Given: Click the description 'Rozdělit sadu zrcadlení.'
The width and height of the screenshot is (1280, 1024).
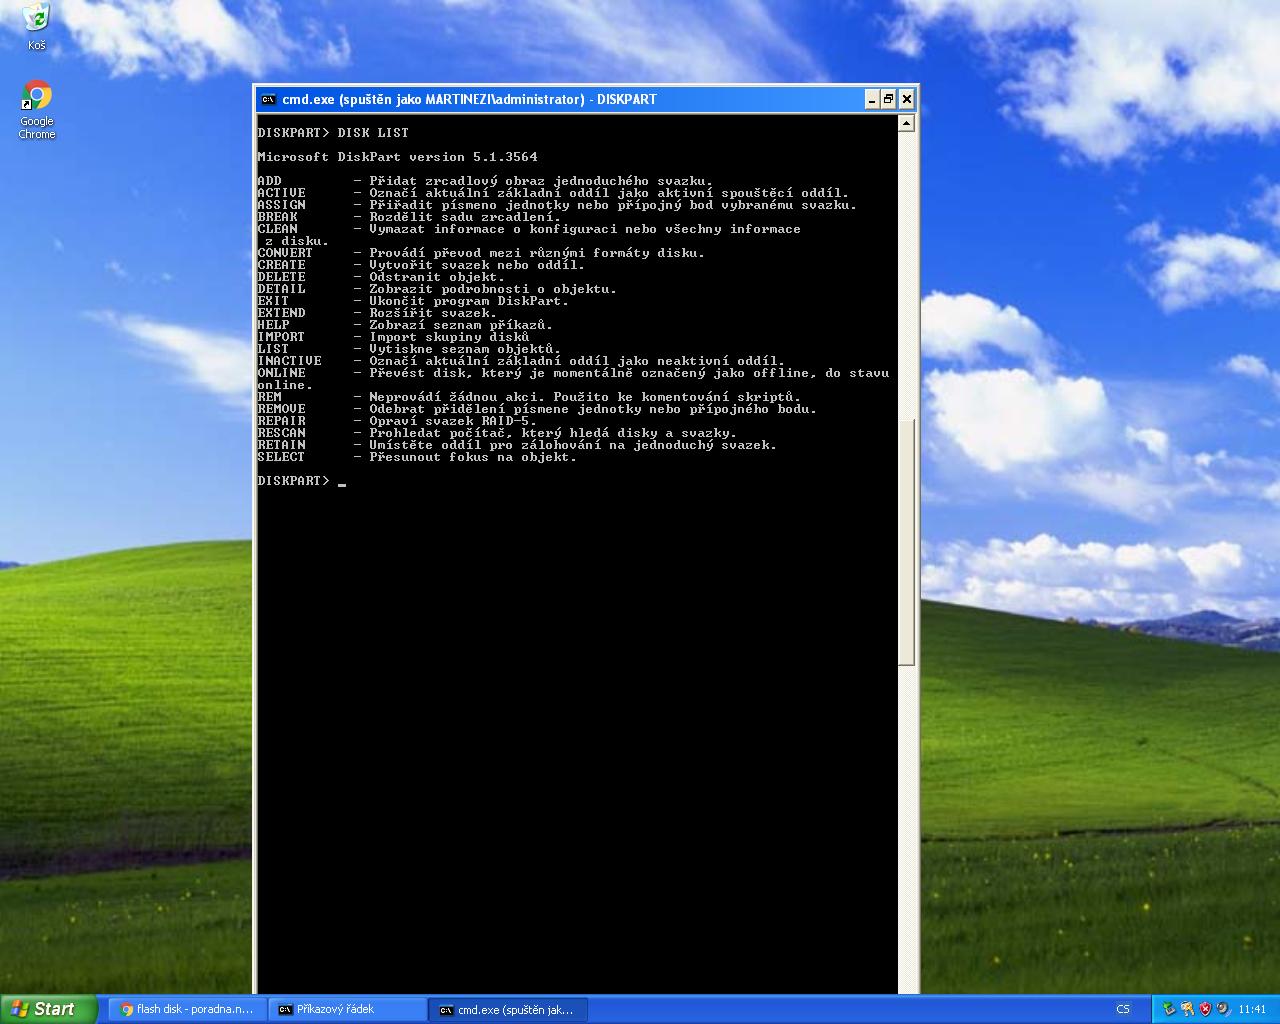Looking at the screenshot, I should 465,217.
